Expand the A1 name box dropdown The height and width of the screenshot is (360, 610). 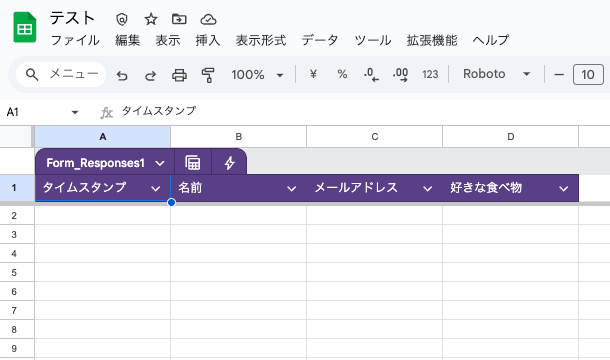(x=75, y=112)
